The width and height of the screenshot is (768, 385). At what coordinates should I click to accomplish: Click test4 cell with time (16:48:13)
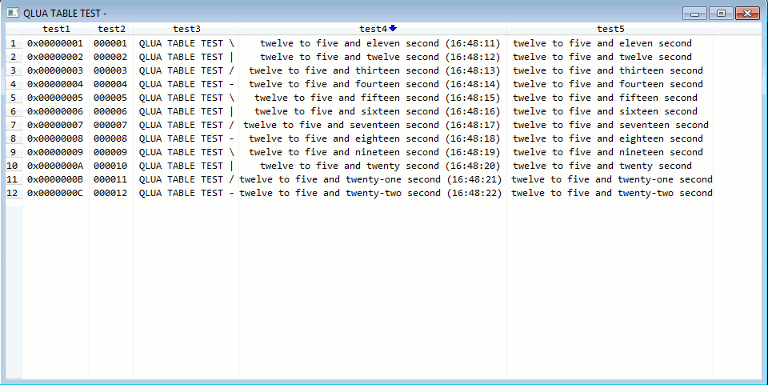coord(372,71)
